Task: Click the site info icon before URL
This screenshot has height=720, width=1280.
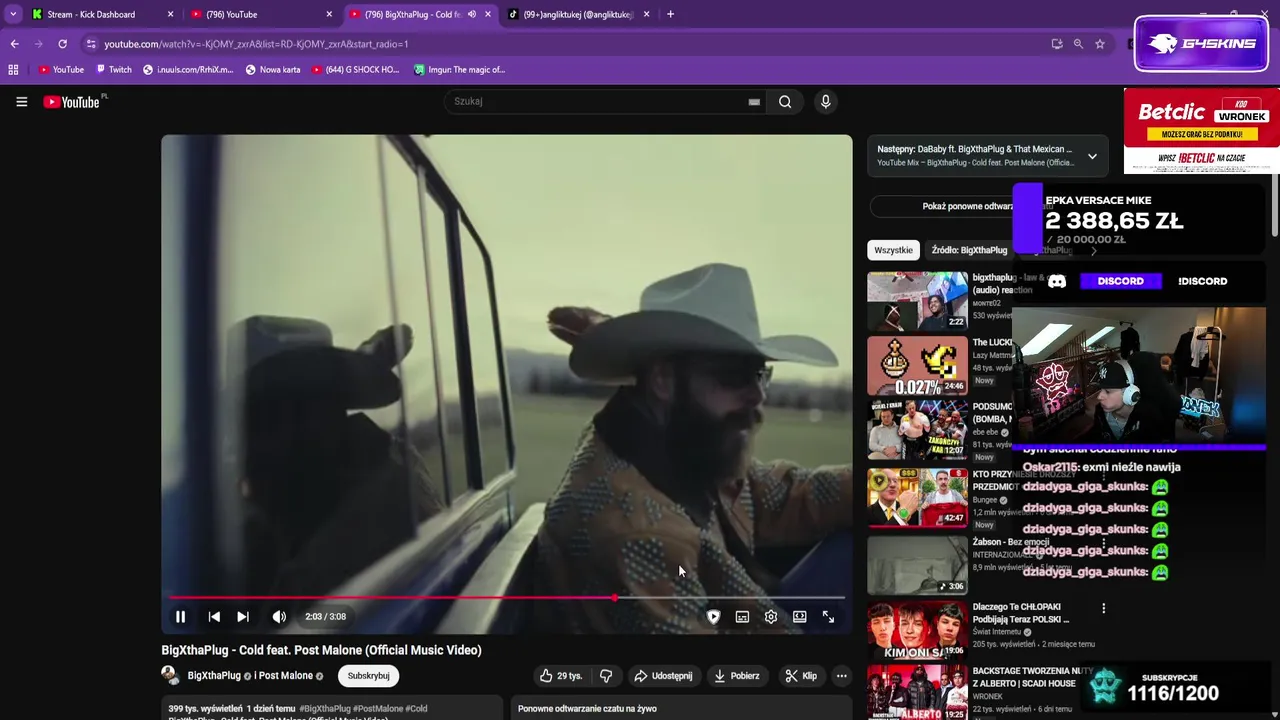Action: click(x=91, y=44)
